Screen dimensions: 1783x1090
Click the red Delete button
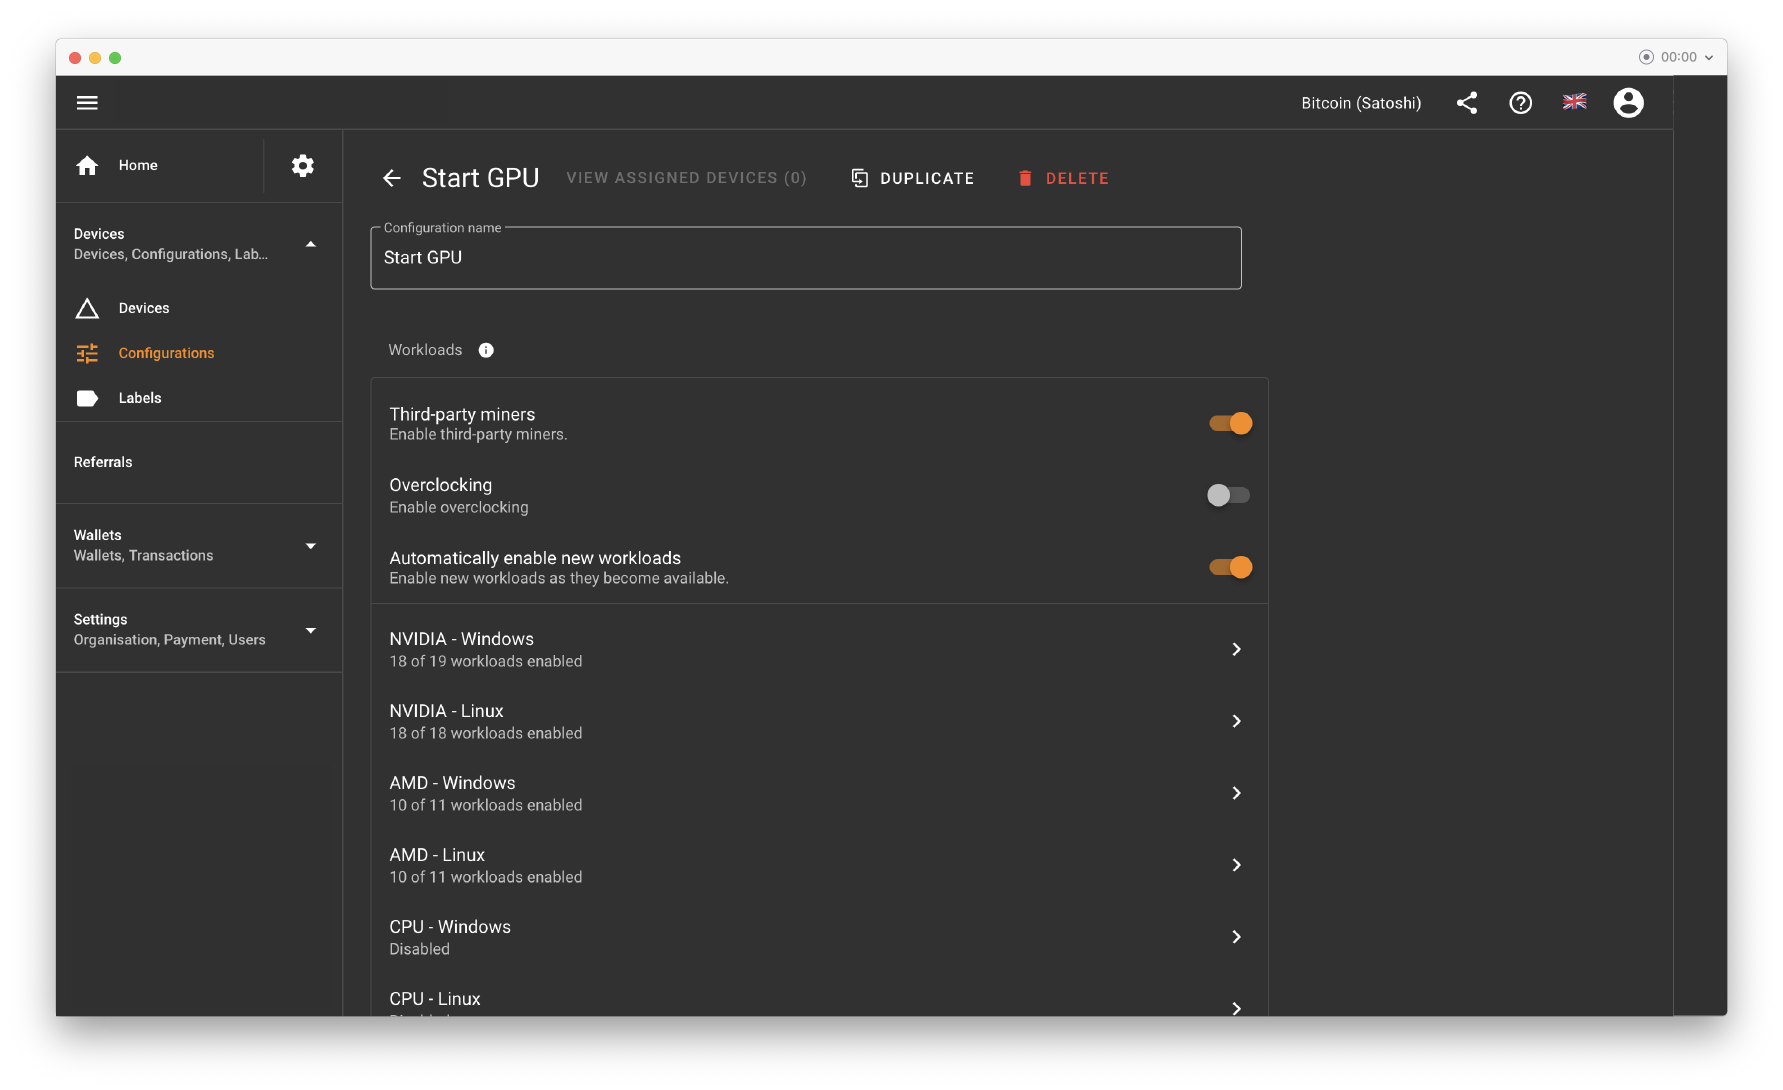[x=1063, y=178]
